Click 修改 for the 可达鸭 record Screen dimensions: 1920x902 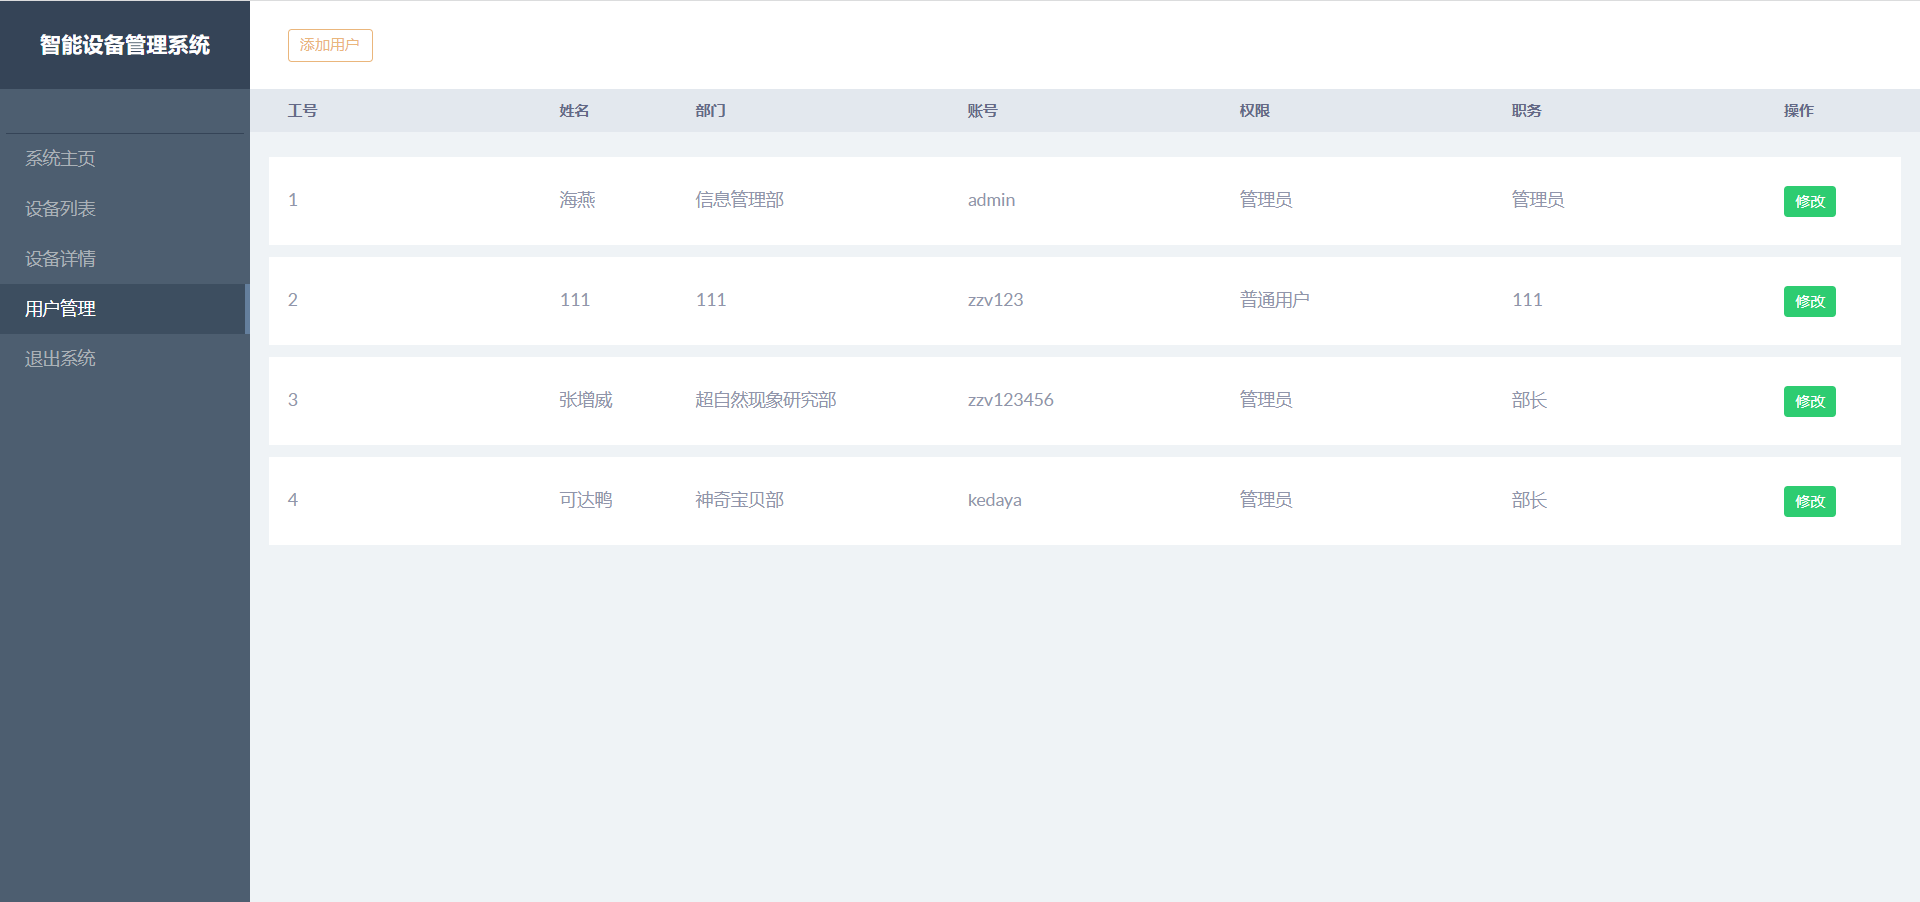(1809, 501)
